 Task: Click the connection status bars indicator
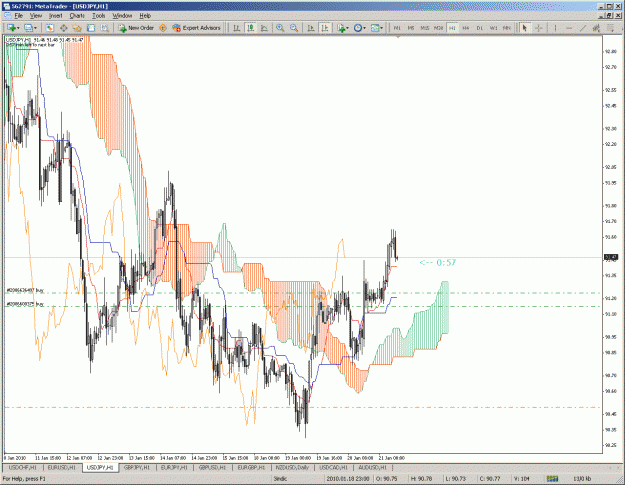coord(552,479)
